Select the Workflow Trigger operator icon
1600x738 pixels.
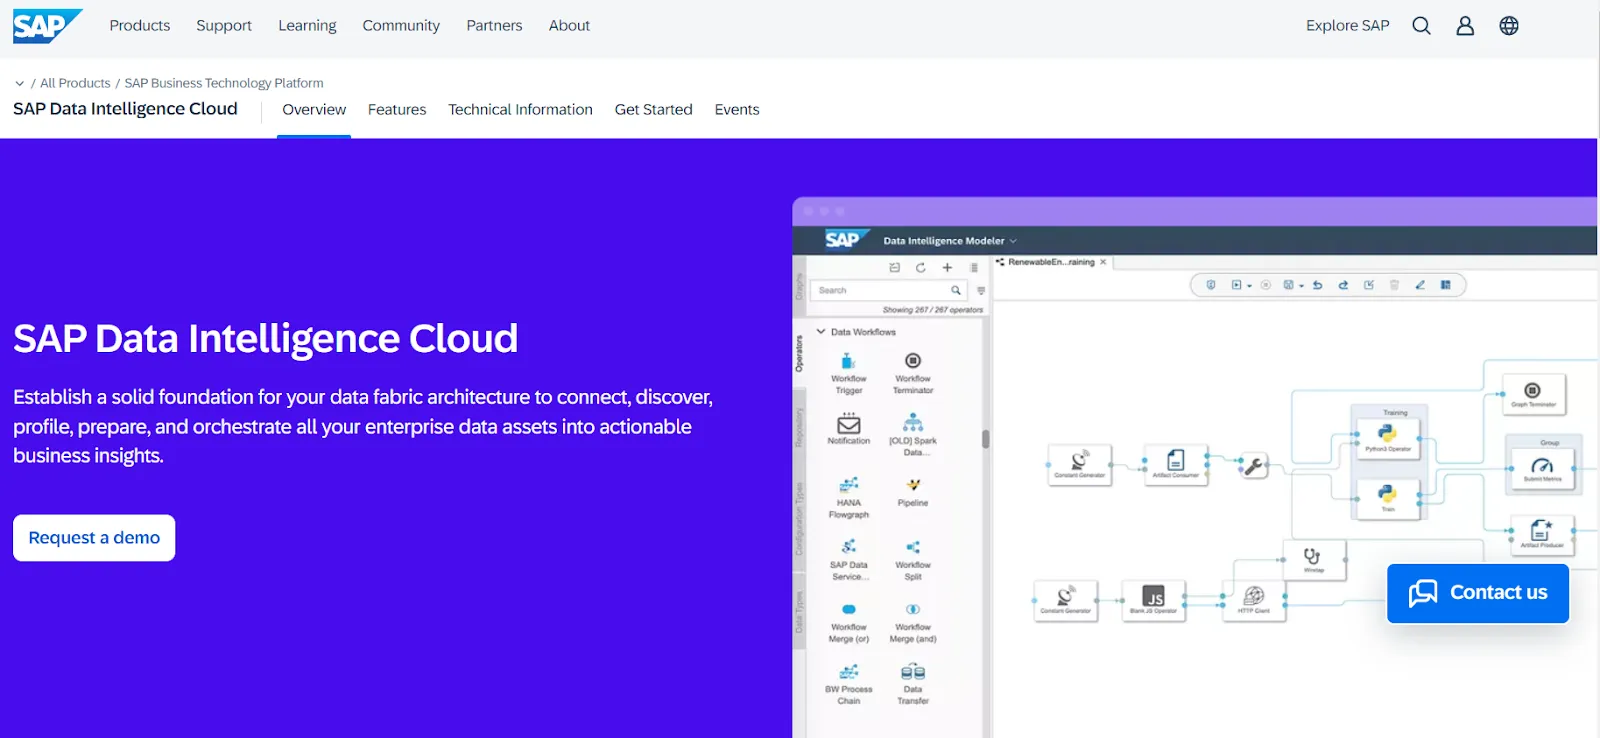(848, 361)
